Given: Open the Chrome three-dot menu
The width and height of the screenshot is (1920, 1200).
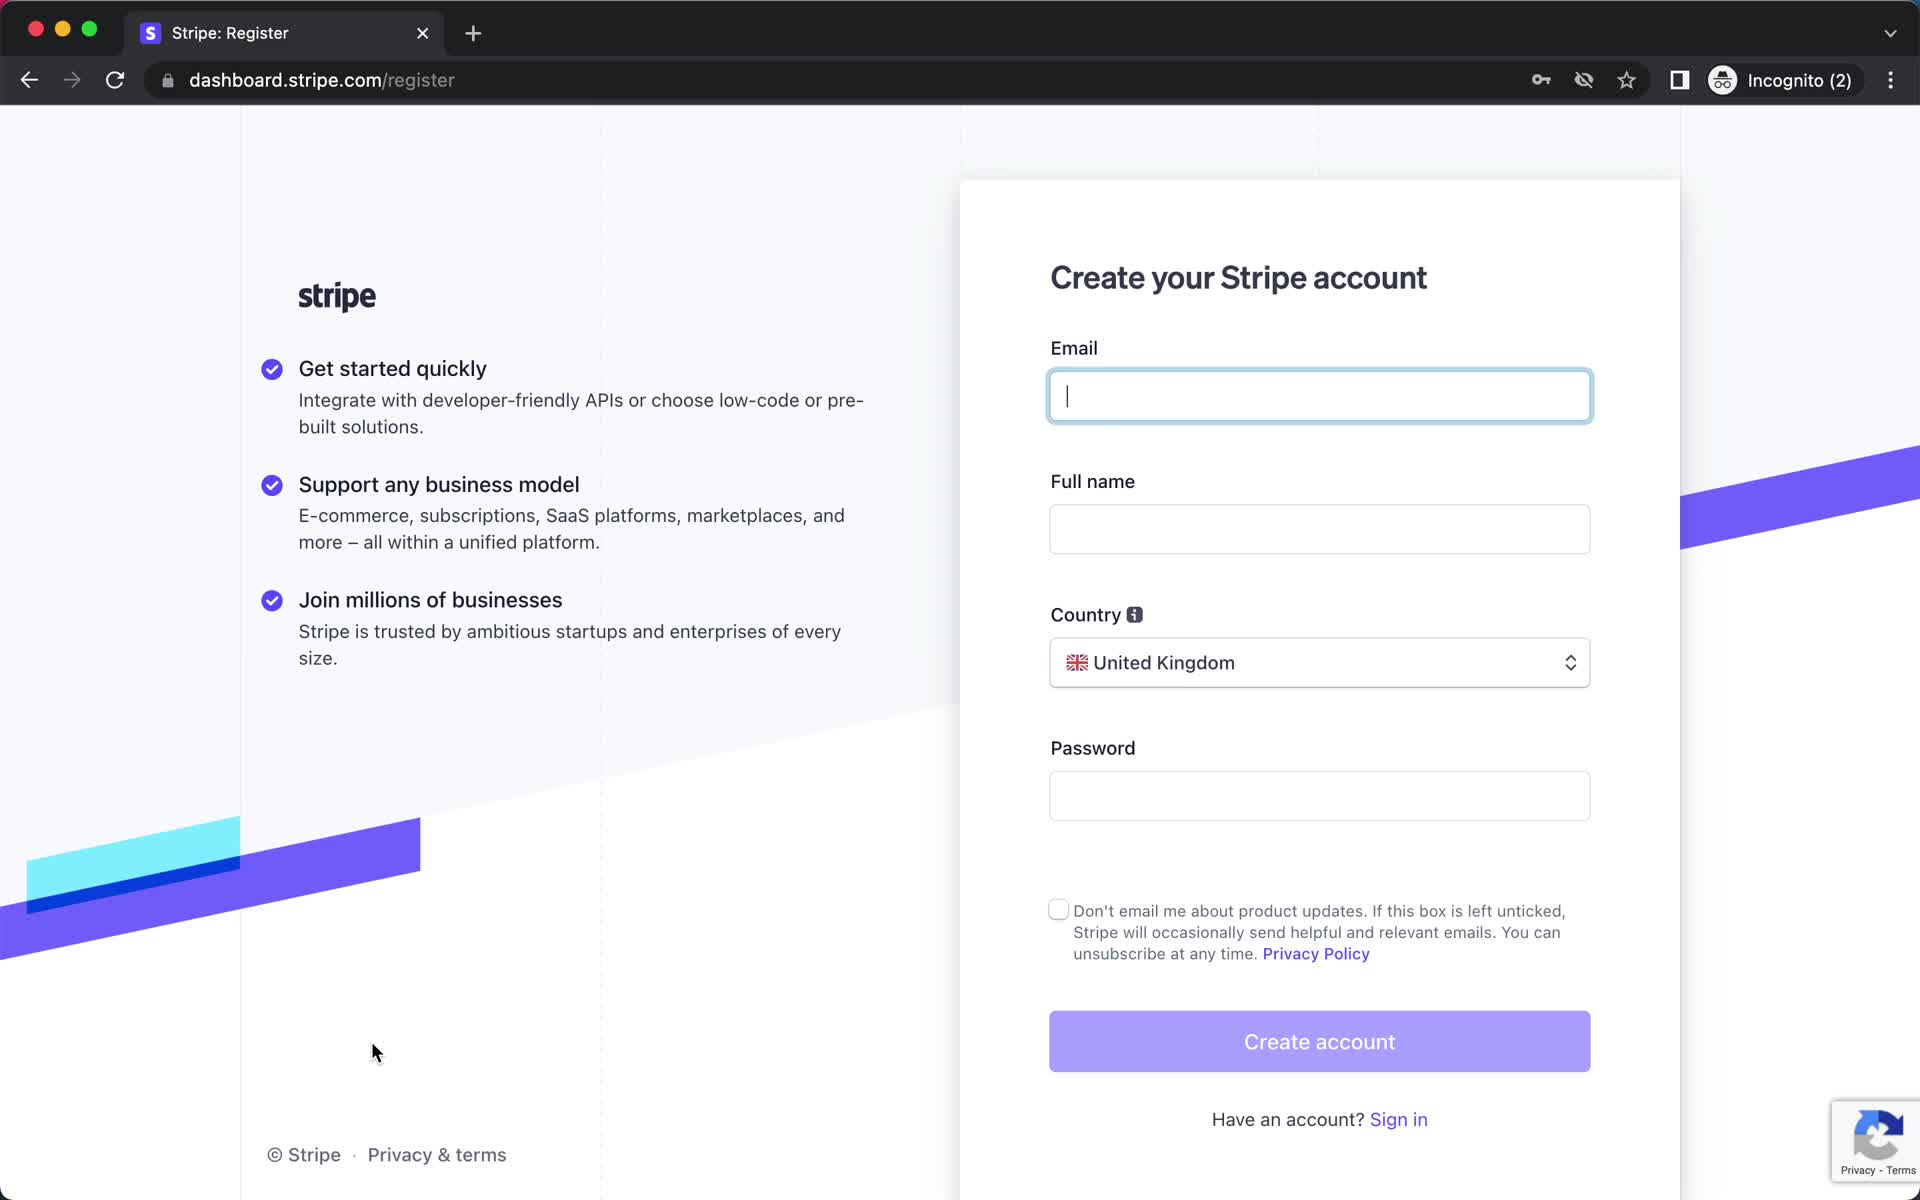Looking at the screenshot, I should coord(1890,80).
